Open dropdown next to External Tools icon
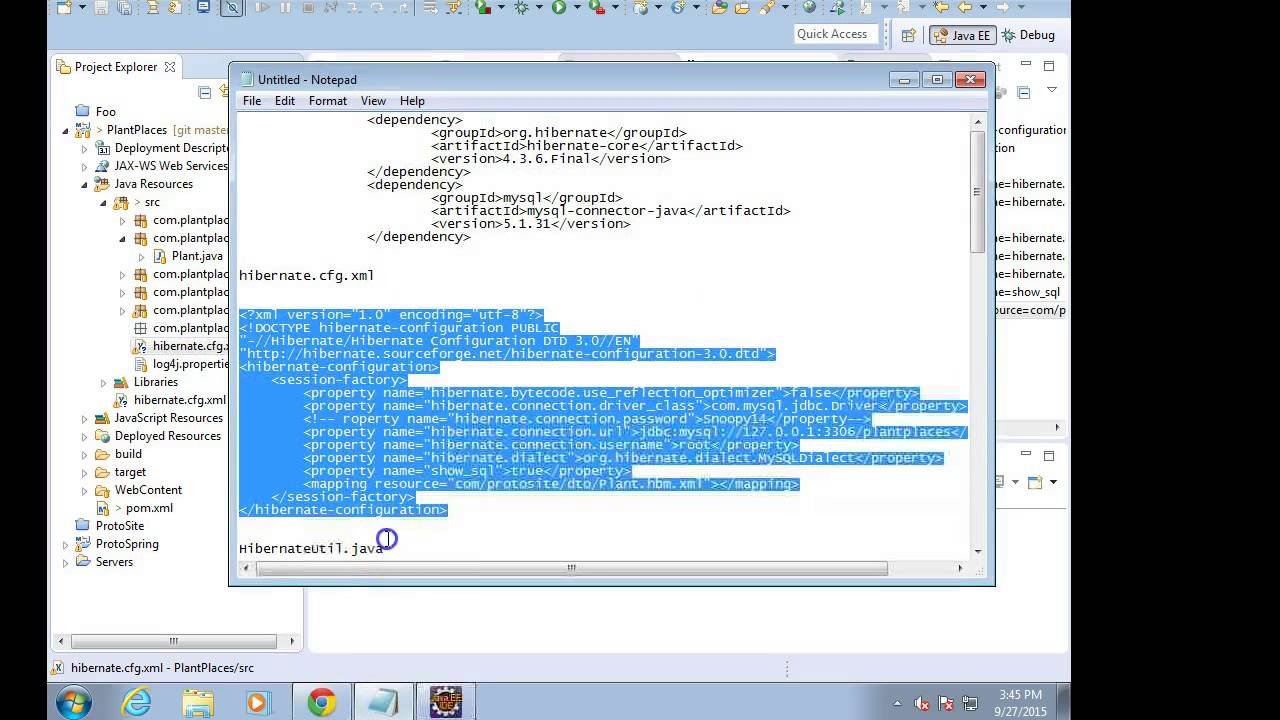 pyautogui.click(x=615, y=8)
